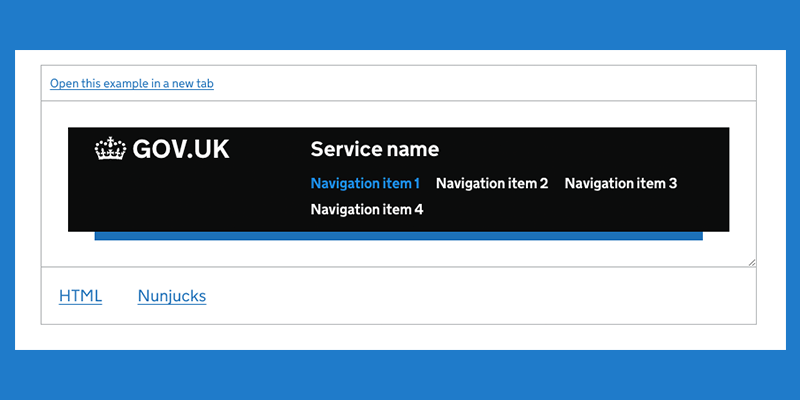This screenshot has width=800, height=400.
Task: Click white preview margin left of black header
Action: point(55,180)
